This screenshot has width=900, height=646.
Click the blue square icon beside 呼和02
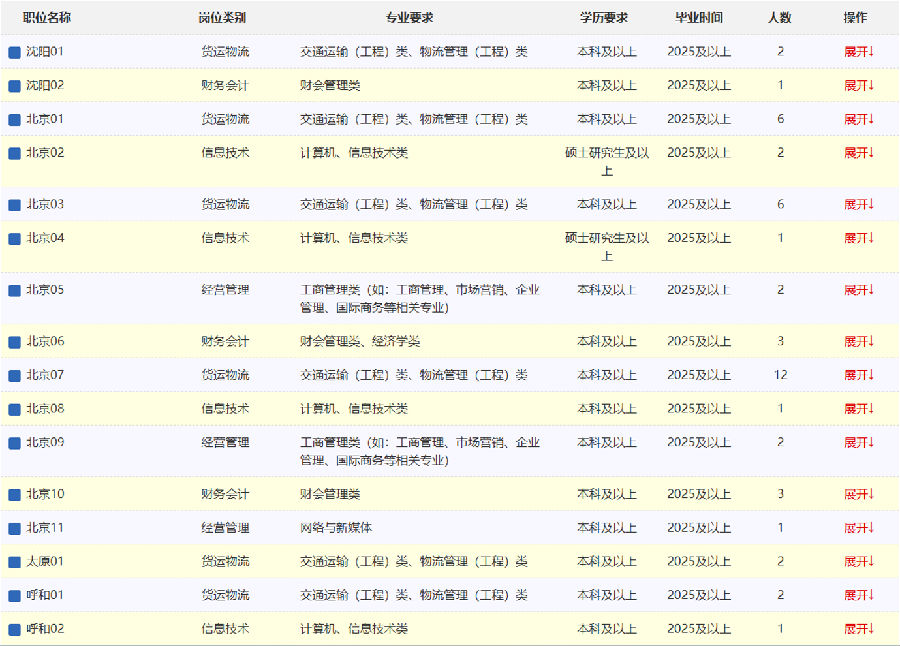click(x=14, y=630)
